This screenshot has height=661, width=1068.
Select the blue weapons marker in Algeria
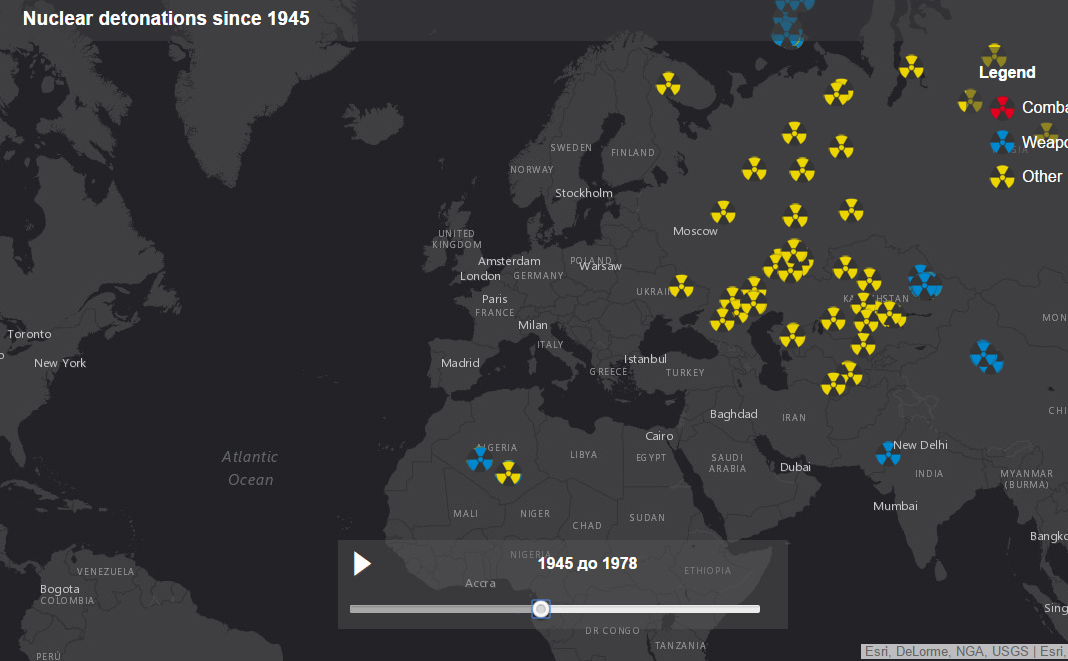click(x=480, y=459)
